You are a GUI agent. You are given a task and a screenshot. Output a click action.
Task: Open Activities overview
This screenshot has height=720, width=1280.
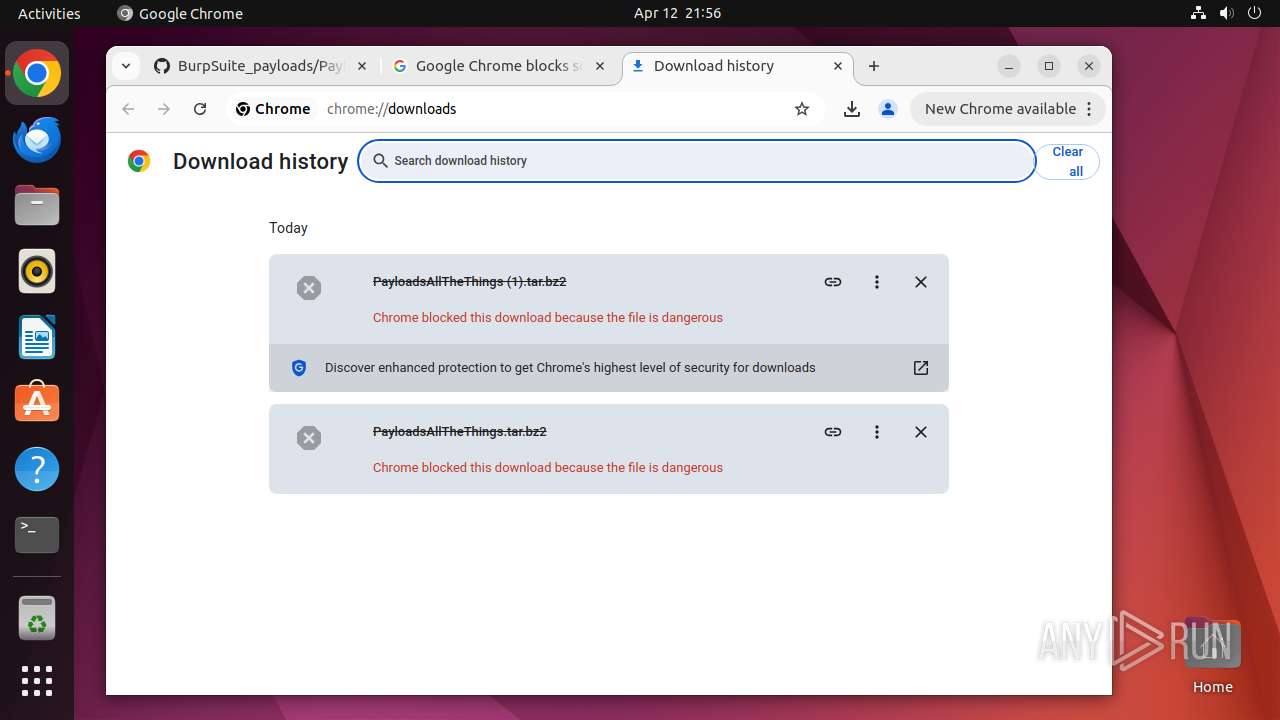tap(49, 13)
